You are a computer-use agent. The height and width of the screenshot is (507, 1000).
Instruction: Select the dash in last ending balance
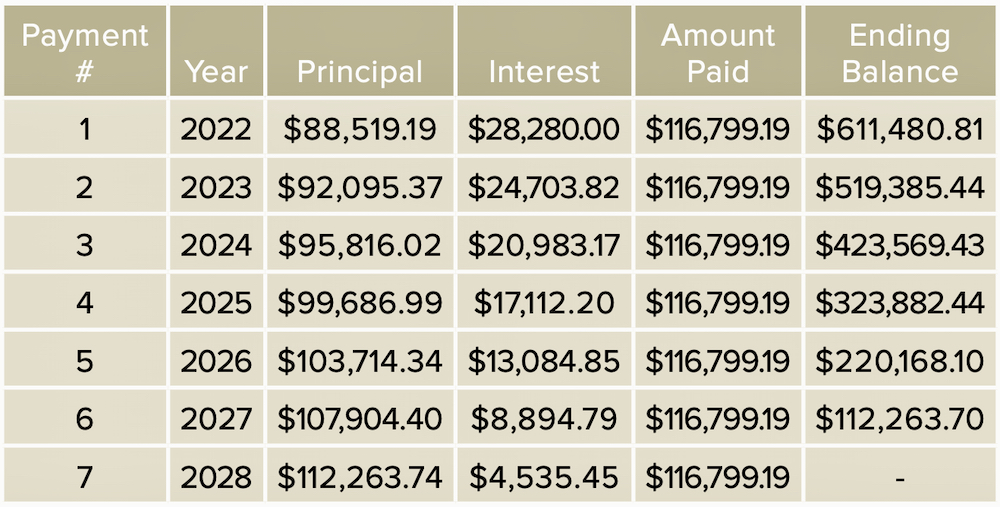pyautogui.click(x=900, y=478)
